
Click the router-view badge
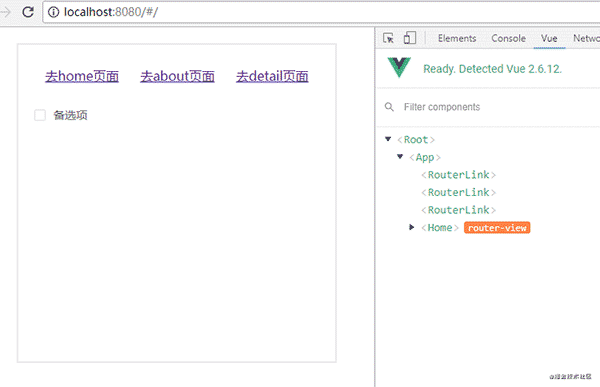coord(497,228)
